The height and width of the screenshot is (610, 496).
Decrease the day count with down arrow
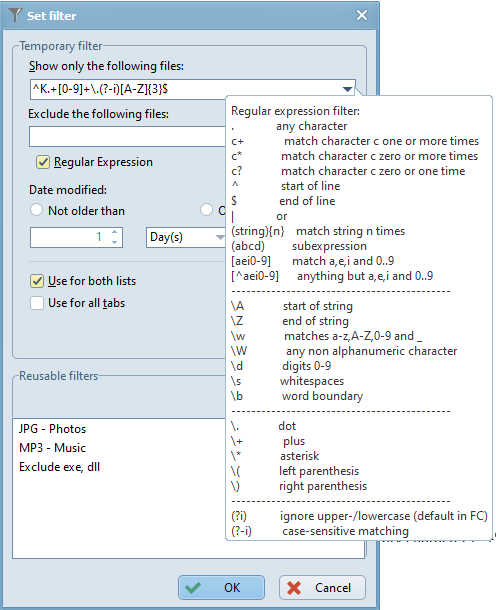click(114, 242)
